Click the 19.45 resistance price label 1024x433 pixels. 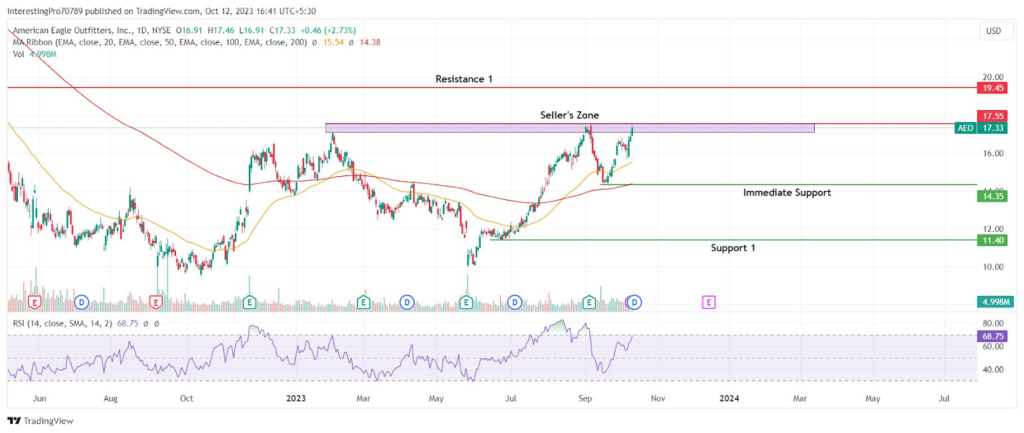(x=993, y=87)
